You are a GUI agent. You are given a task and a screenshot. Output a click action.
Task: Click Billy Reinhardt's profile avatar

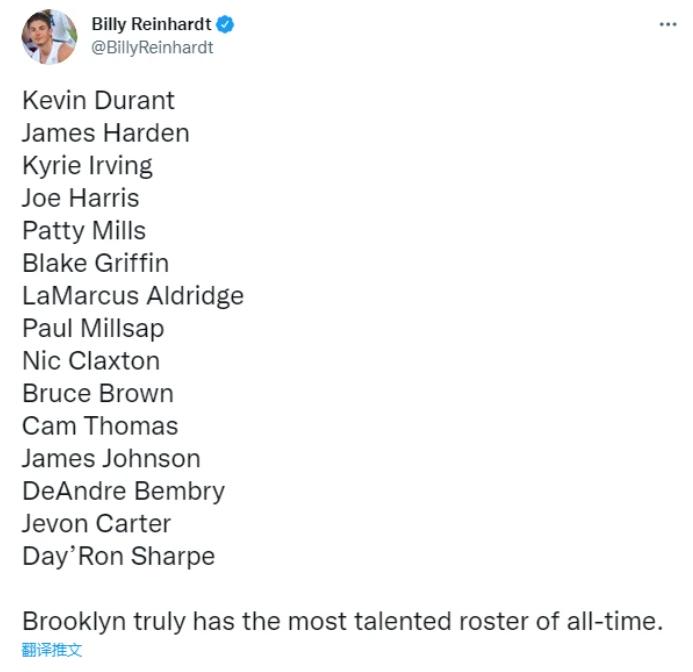[50, 37]
